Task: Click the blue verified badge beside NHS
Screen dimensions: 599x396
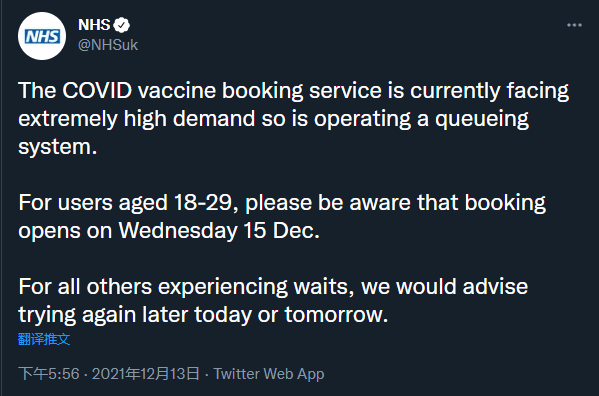Action: tap(122, 25)
